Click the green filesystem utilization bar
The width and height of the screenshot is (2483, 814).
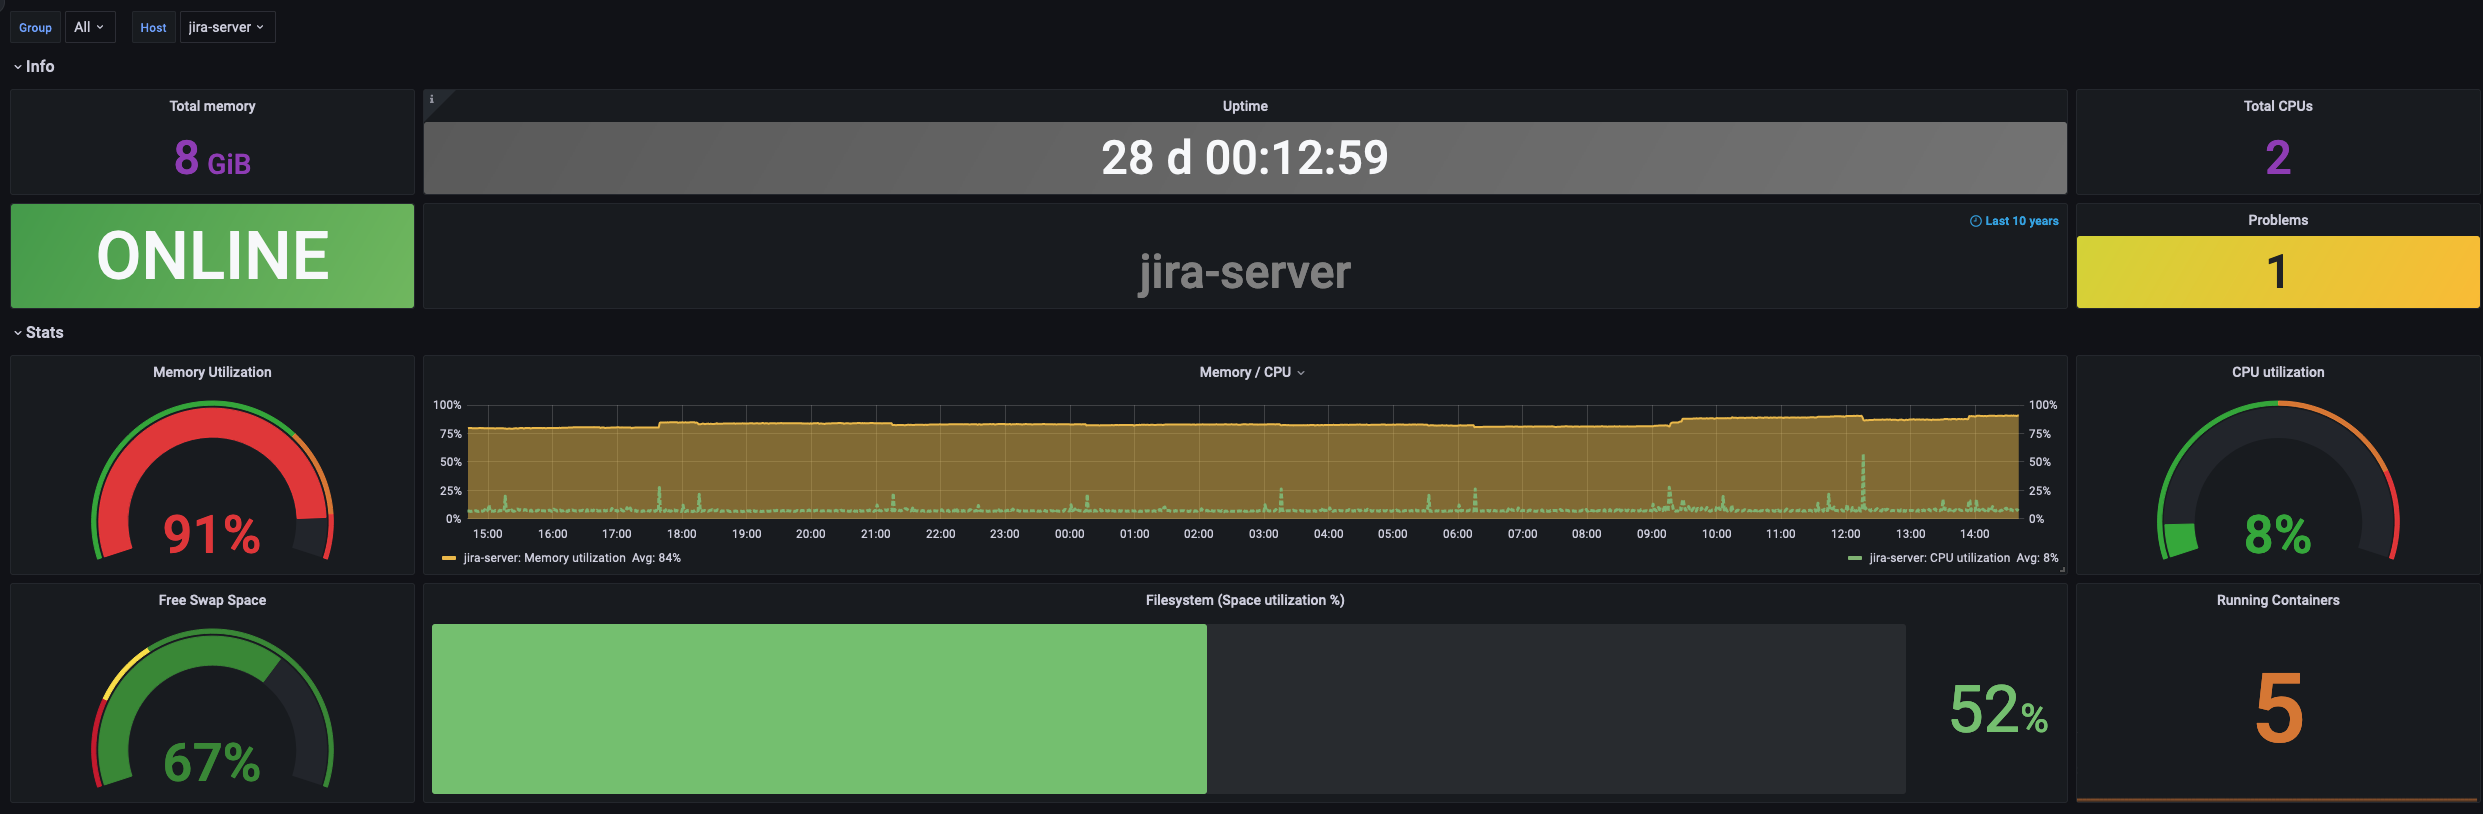pos(819,709)
